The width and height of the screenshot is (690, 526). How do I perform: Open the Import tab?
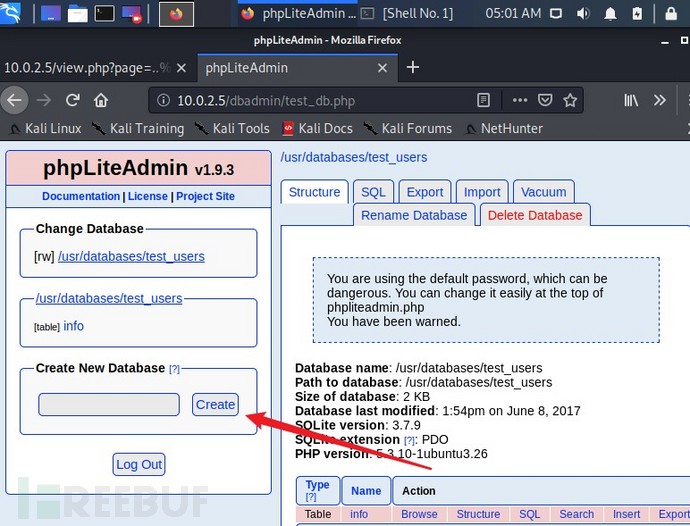pyautogui.click(x=482, y=192)
